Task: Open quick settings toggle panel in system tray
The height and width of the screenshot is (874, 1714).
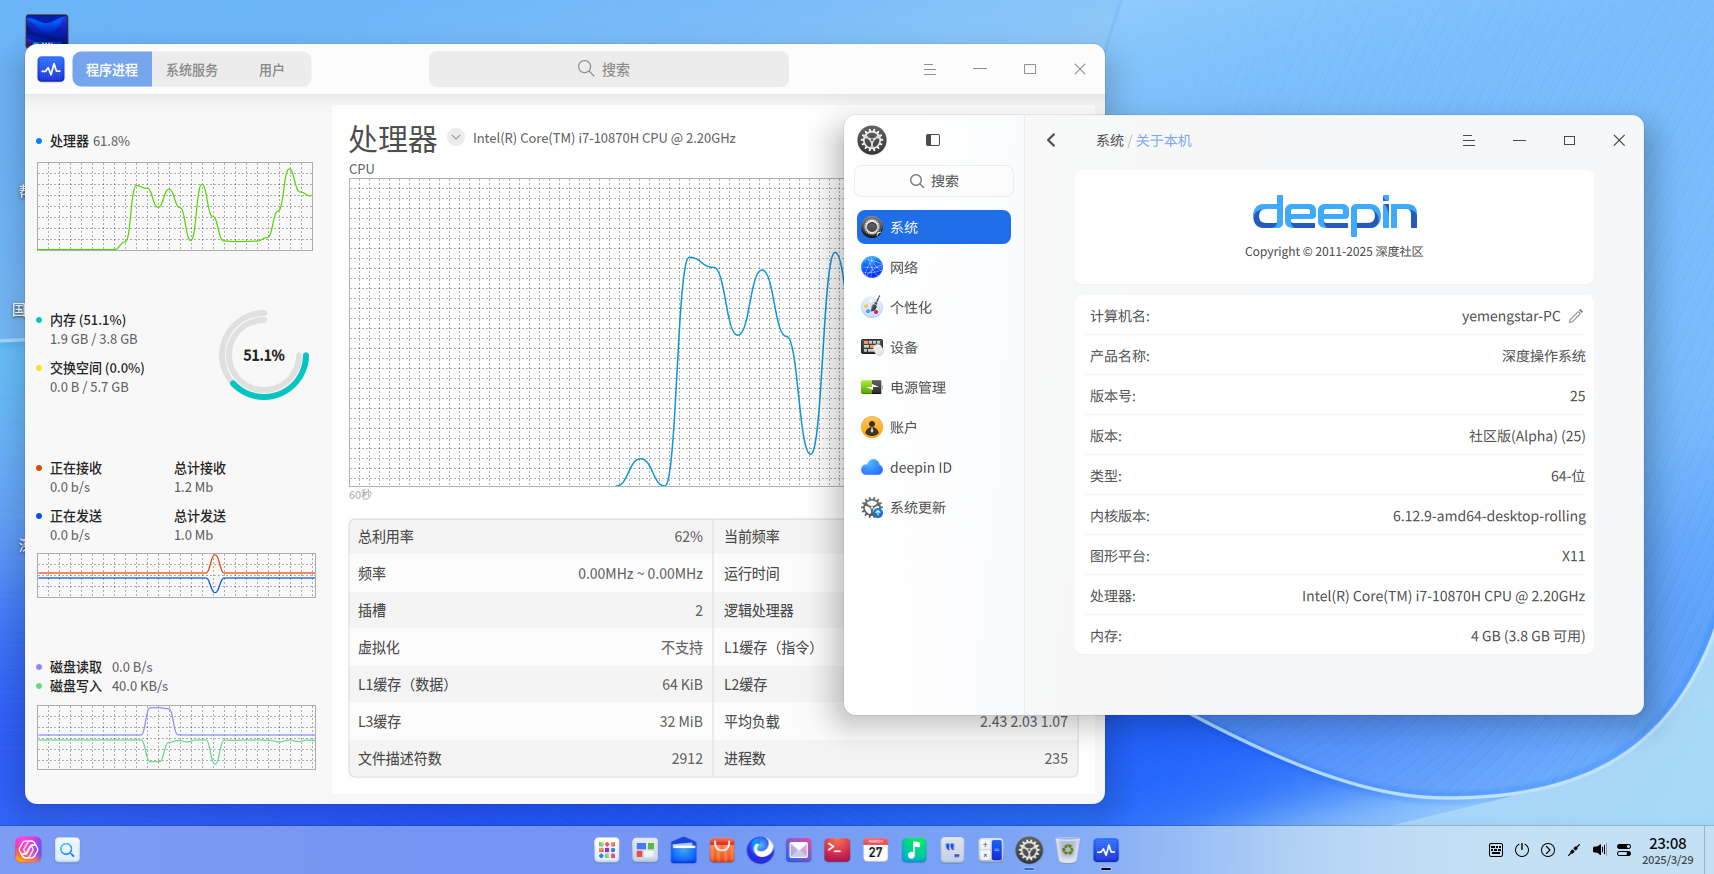Action: tap(1624, 850)
